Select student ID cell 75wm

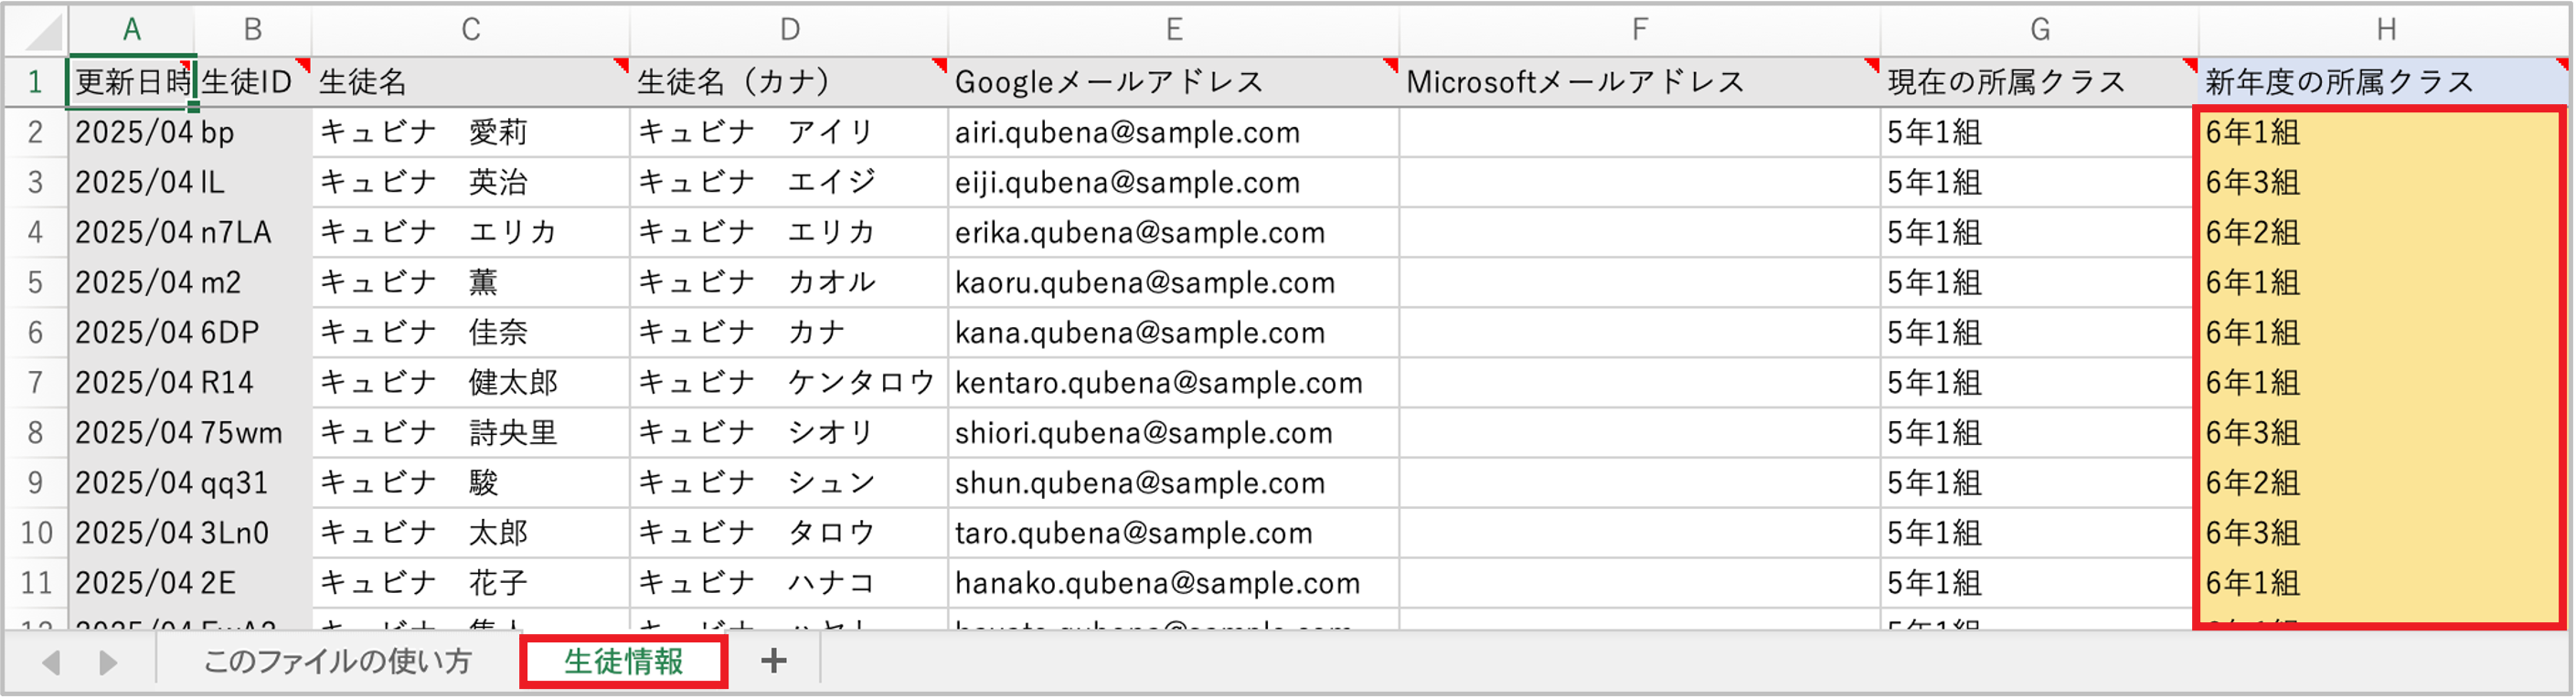[x=253, y=432]
